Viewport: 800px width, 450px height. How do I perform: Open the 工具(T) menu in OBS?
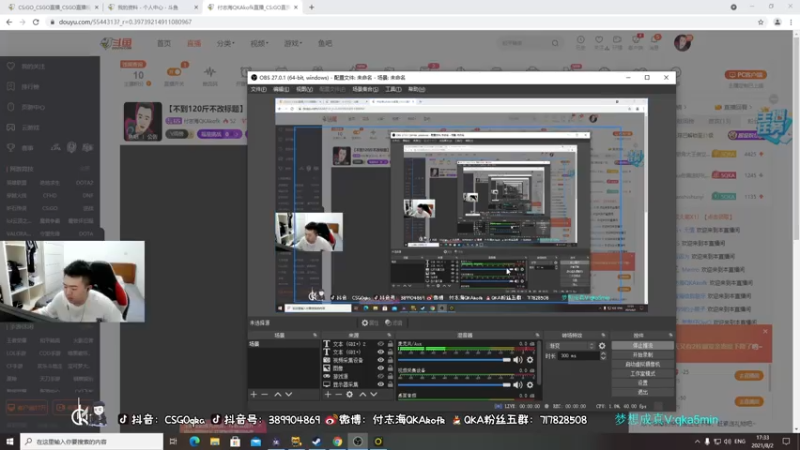coord(393,89)
